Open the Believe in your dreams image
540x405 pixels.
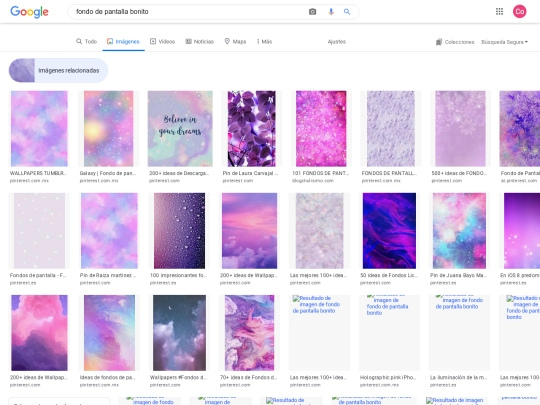(x=180, y=128)
